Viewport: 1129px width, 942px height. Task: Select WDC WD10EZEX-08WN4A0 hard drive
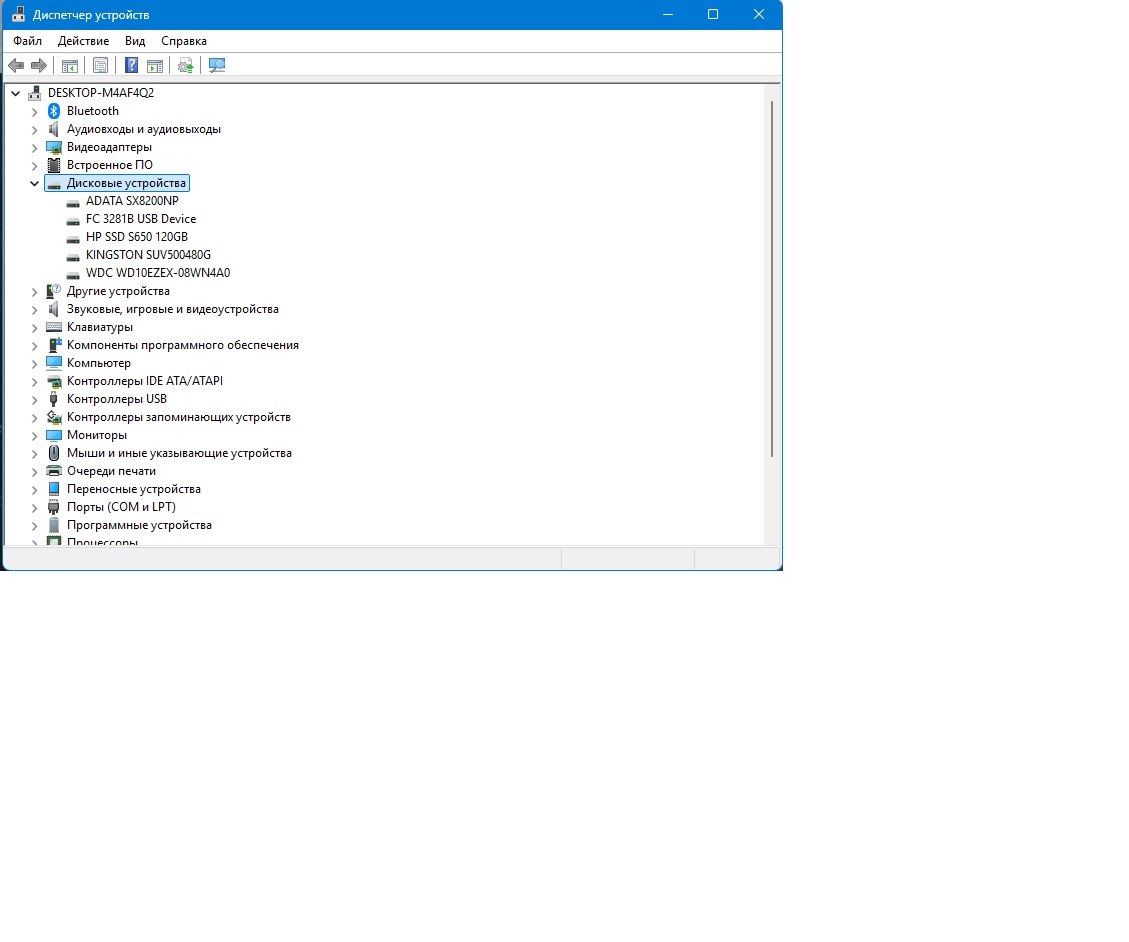click(x=158, y=273)
